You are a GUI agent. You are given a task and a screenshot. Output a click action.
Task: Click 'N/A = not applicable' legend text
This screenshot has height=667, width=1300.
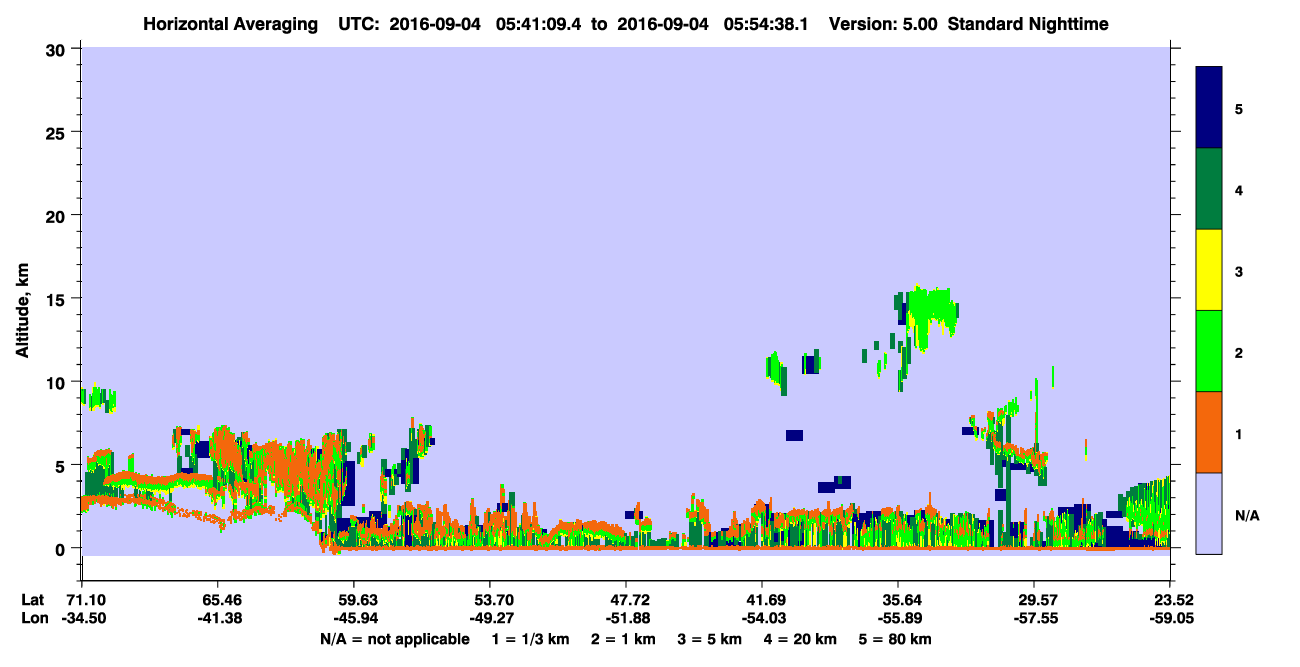tap(394, 639)
